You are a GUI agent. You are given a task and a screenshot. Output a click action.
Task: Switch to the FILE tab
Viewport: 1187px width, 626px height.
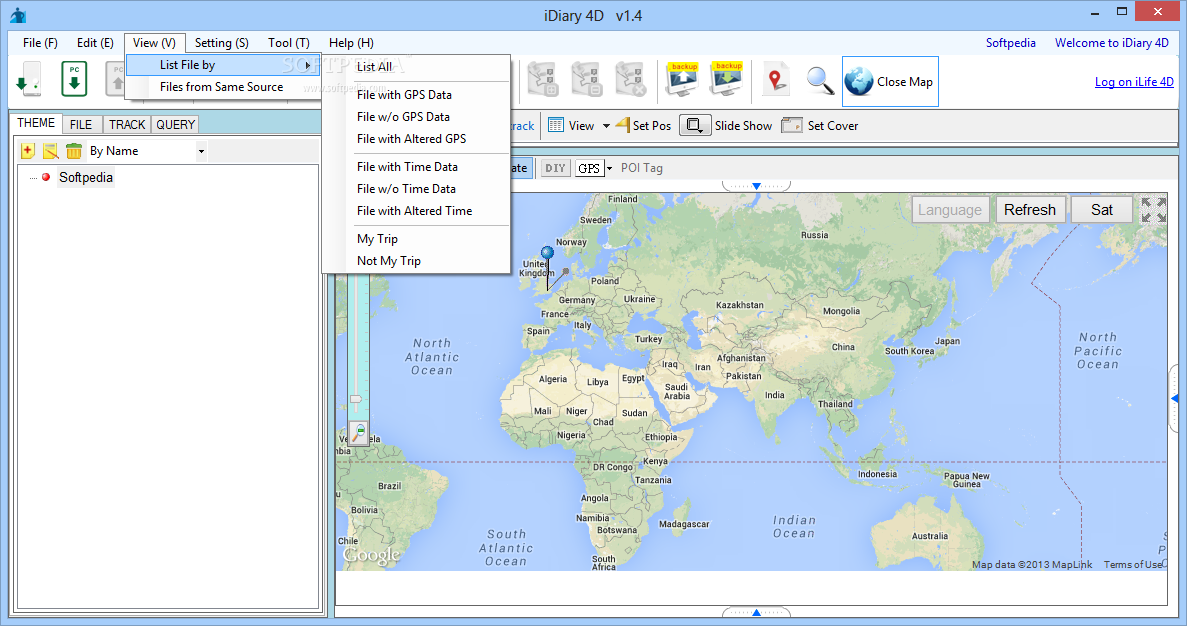(x=81, y=125)
